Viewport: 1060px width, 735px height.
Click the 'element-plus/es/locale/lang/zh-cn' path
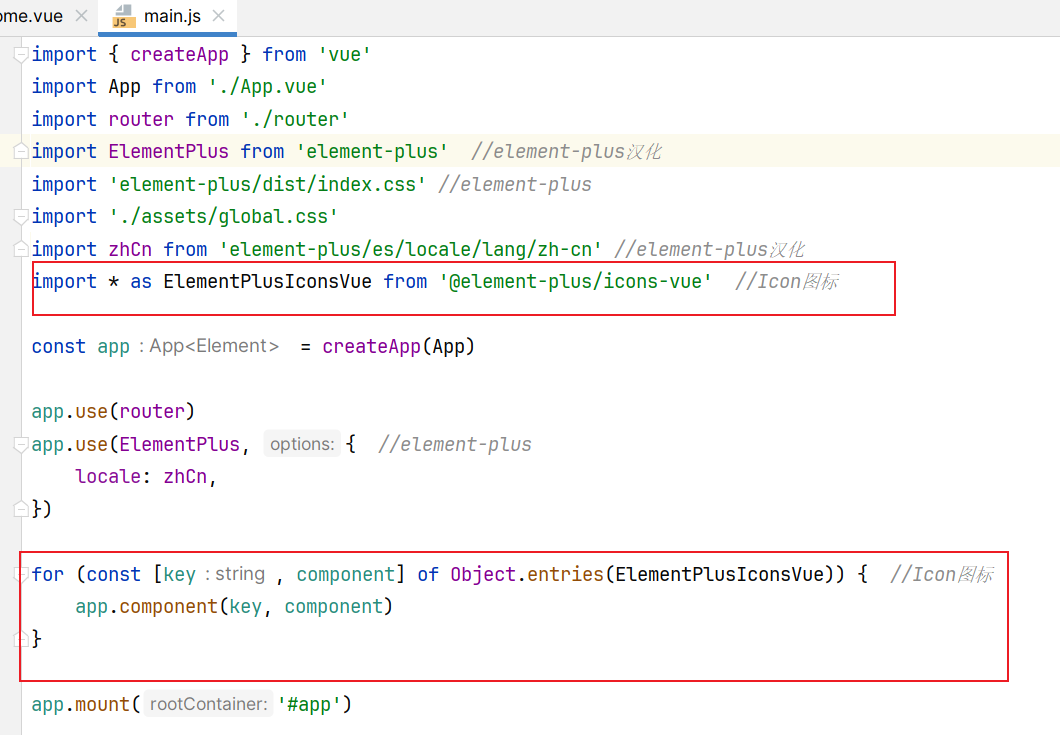coord(410,250)
